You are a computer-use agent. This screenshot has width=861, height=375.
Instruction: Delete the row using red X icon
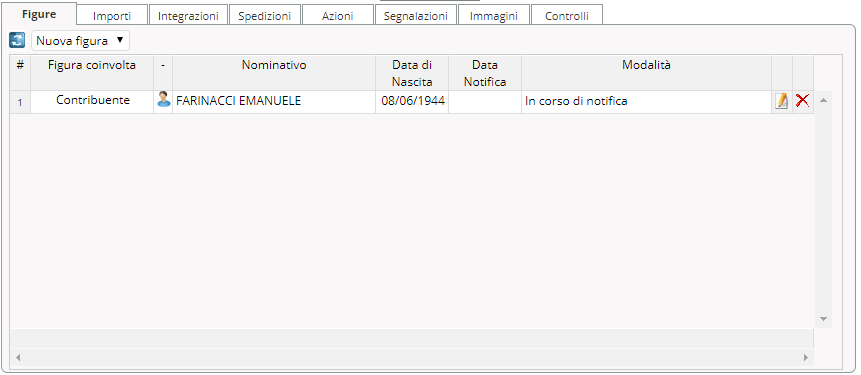[803, 100]
